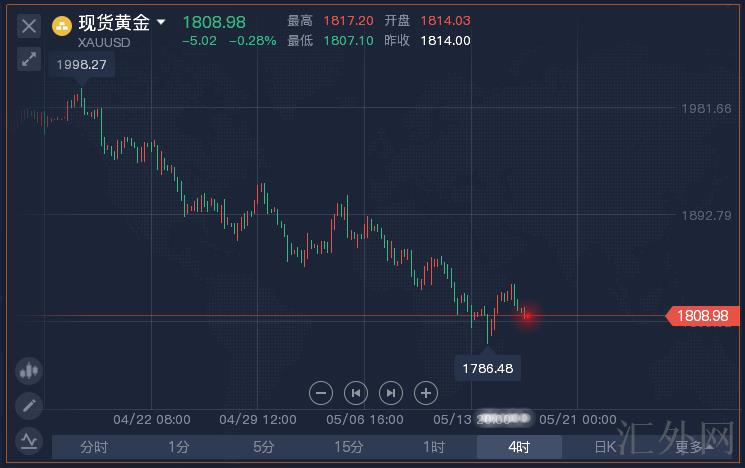Switch to the 1时 timeframe
This screenshot has height=468, width=745.
[433, 447]
